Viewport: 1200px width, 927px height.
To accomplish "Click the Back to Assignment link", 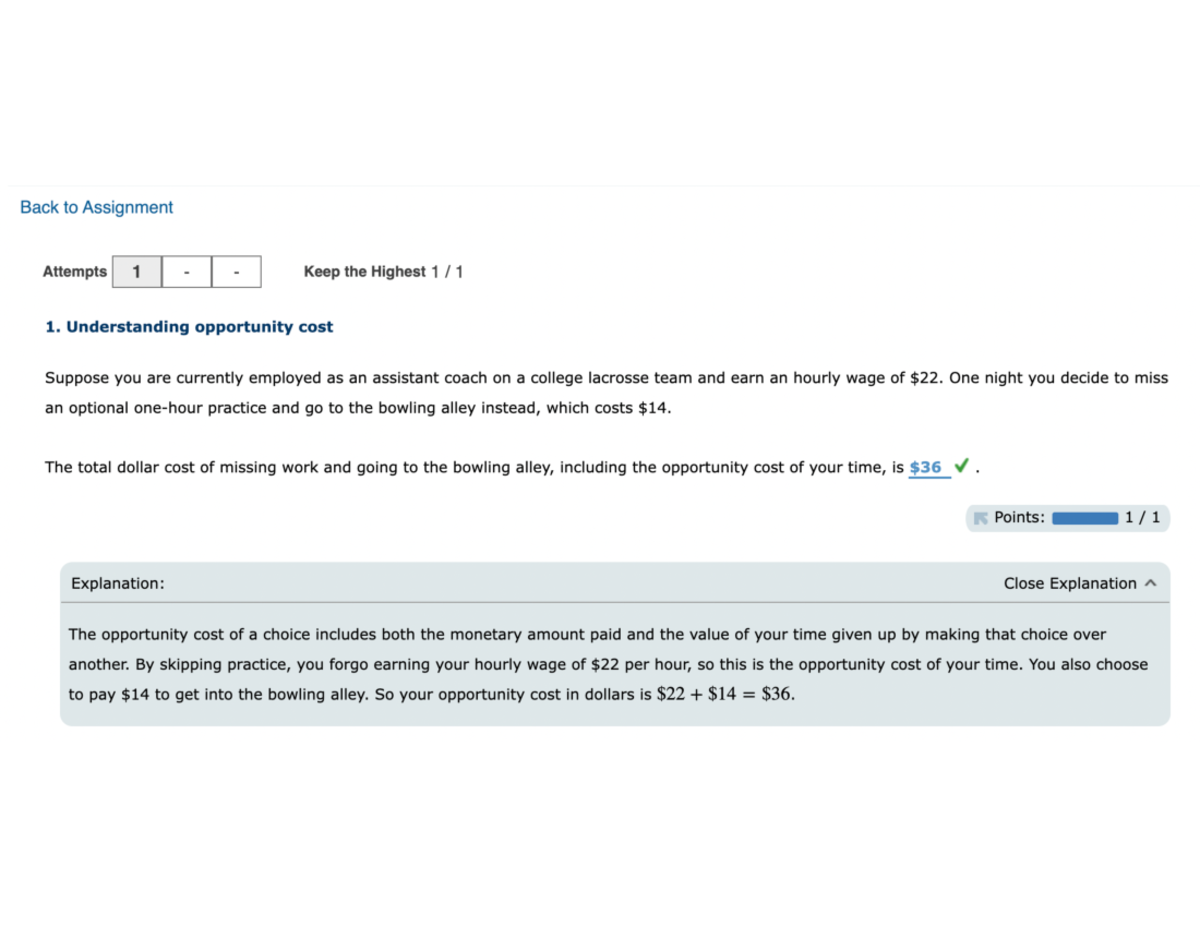I will 96,207.
